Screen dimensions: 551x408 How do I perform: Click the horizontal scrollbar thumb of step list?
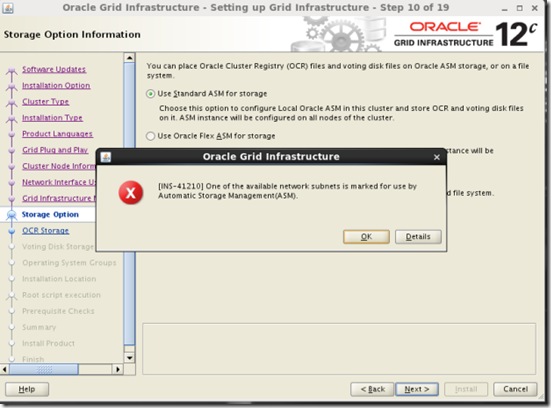point(44,370)
